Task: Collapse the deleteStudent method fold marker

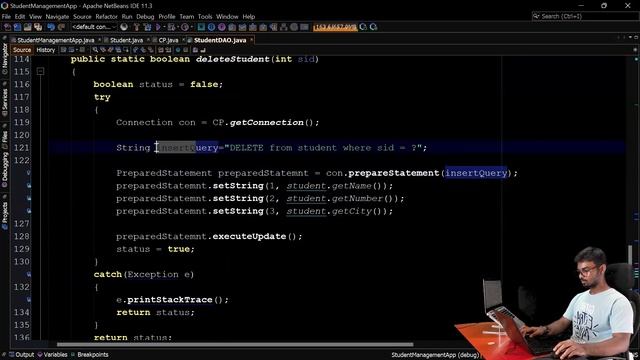Action: [40, 71]
